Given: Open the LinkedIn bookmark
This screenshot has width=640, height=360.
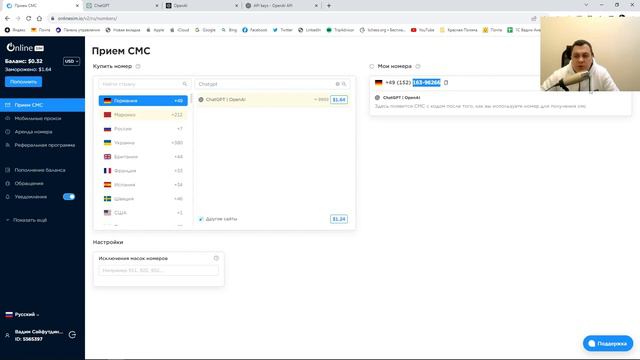Looking at the screenshot, I should [309, 30].
